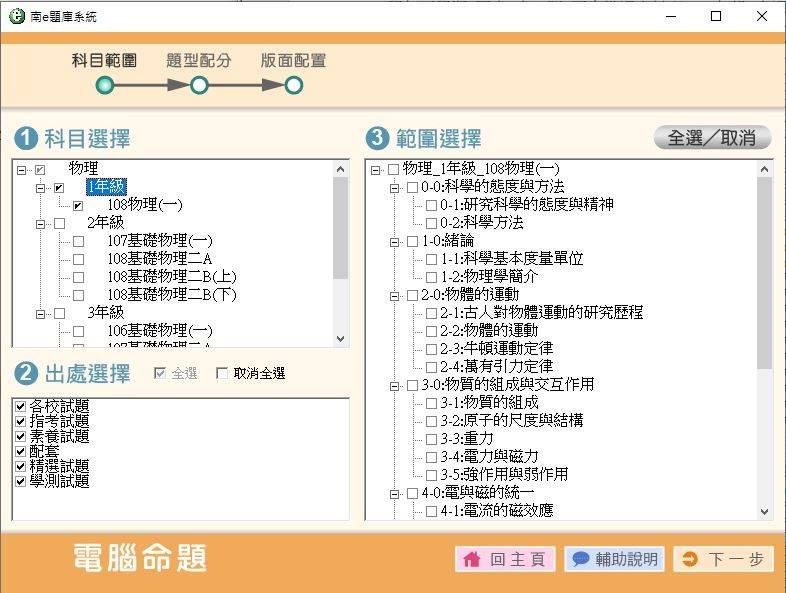786x593 pixels.
Task: Uncheck the 精選試題 source checkbox
Action: pos(21,466)
